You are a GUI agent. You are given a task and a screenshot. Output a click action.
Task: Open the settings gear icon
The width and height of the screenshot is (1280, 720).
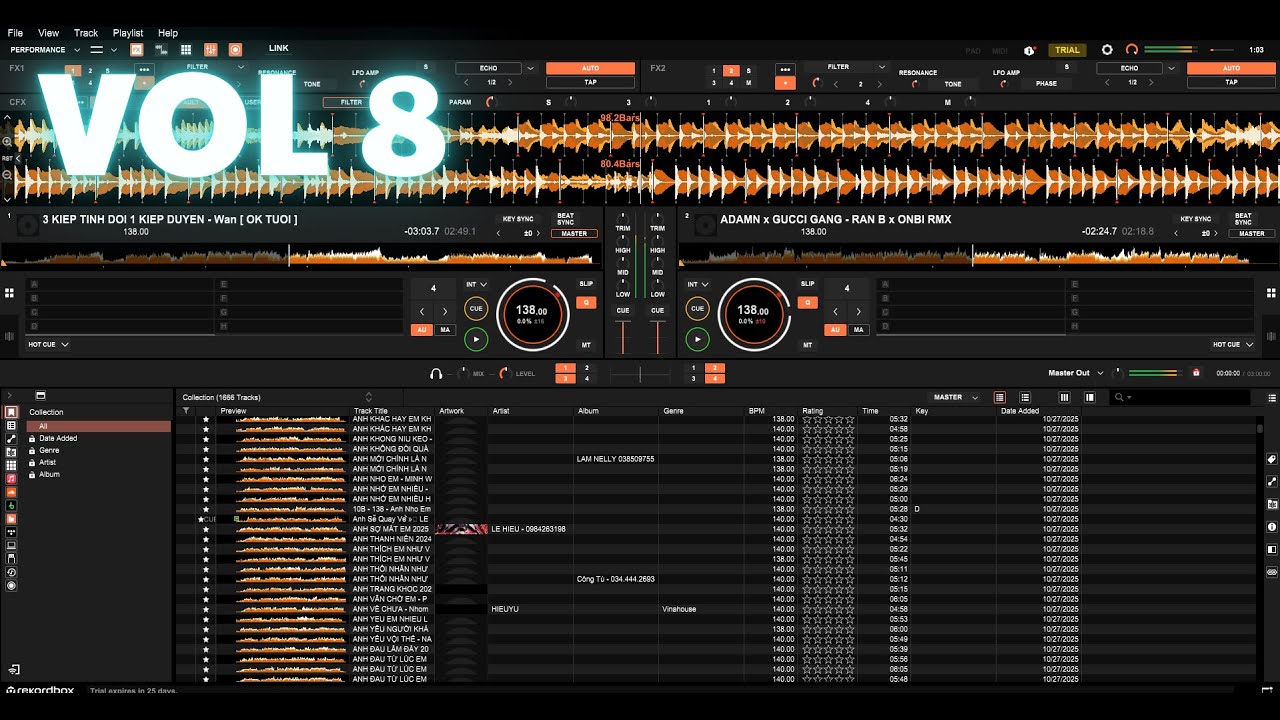pos(1107,49)
